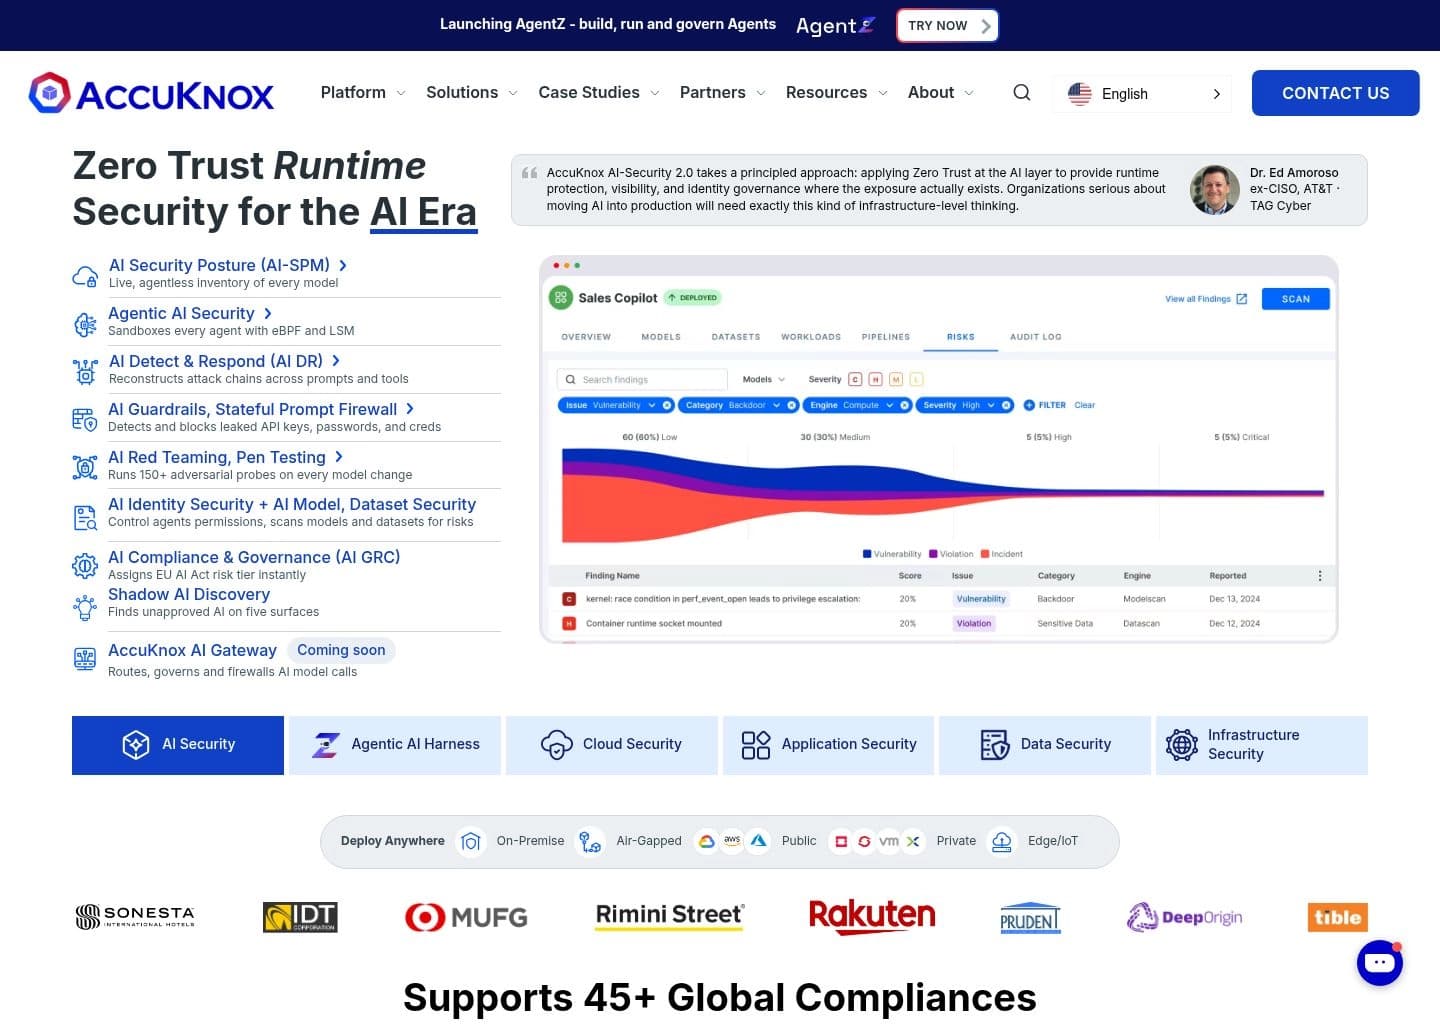Click Dr. Ed Amoroso's portrait photo
Screen dimensions: 1440x1024
1215,190
